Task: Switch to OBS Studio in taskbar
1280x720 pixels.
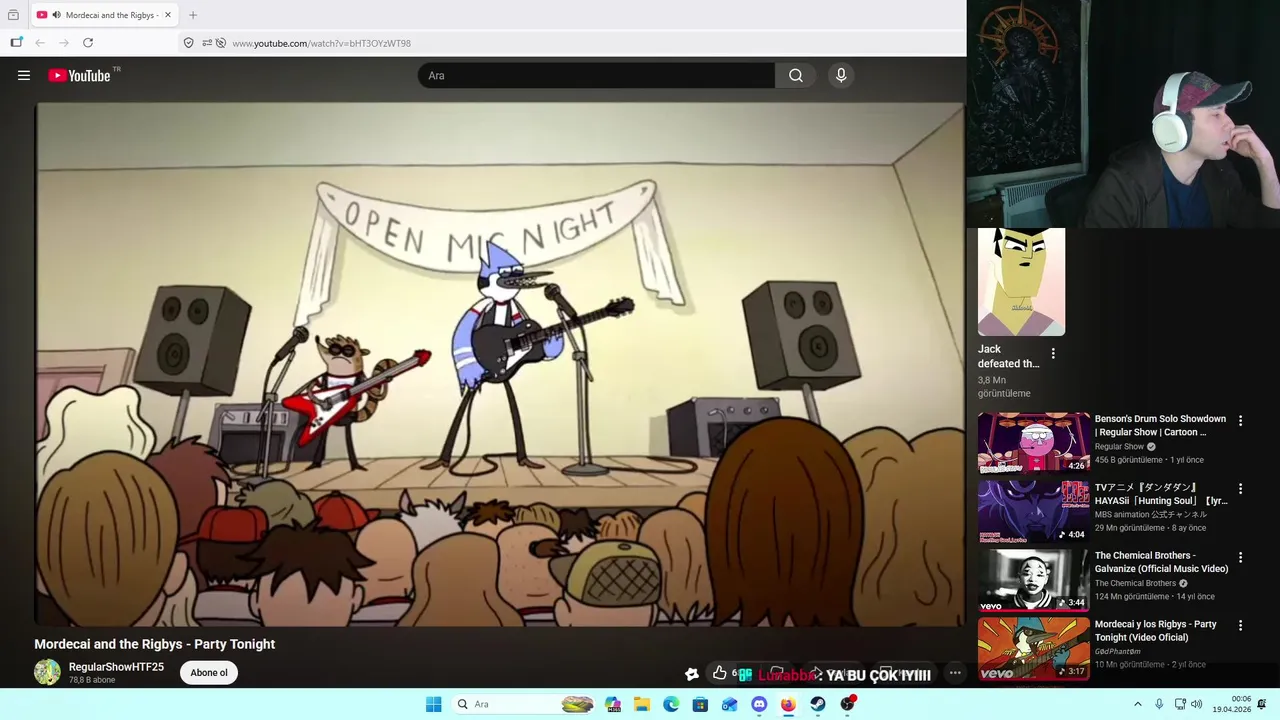Action: pyautogui.click(x=848, y=704)
